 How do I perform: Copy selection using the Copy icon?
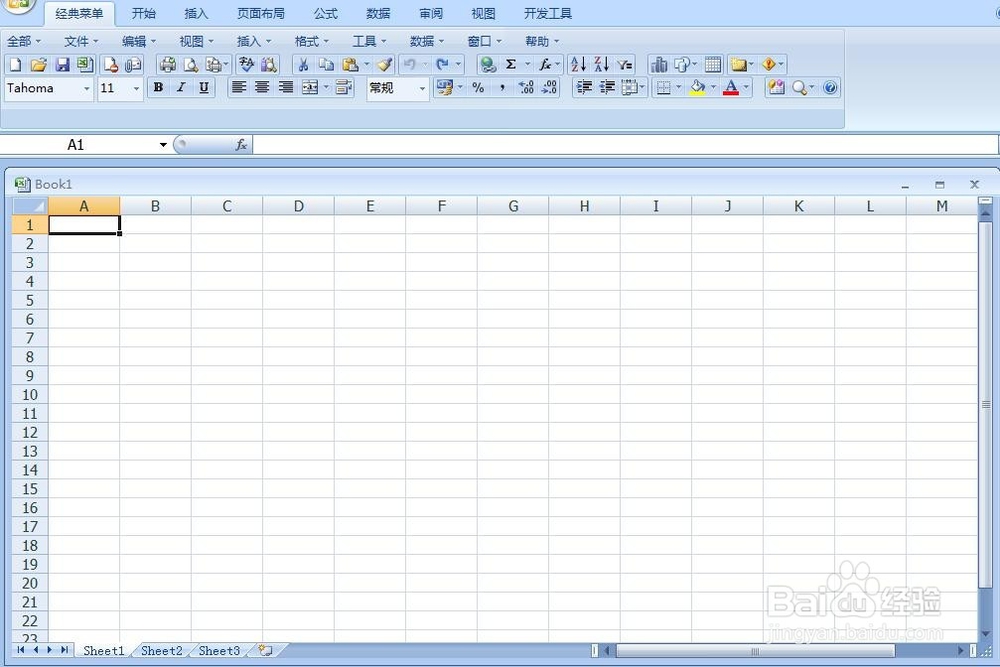326,64
